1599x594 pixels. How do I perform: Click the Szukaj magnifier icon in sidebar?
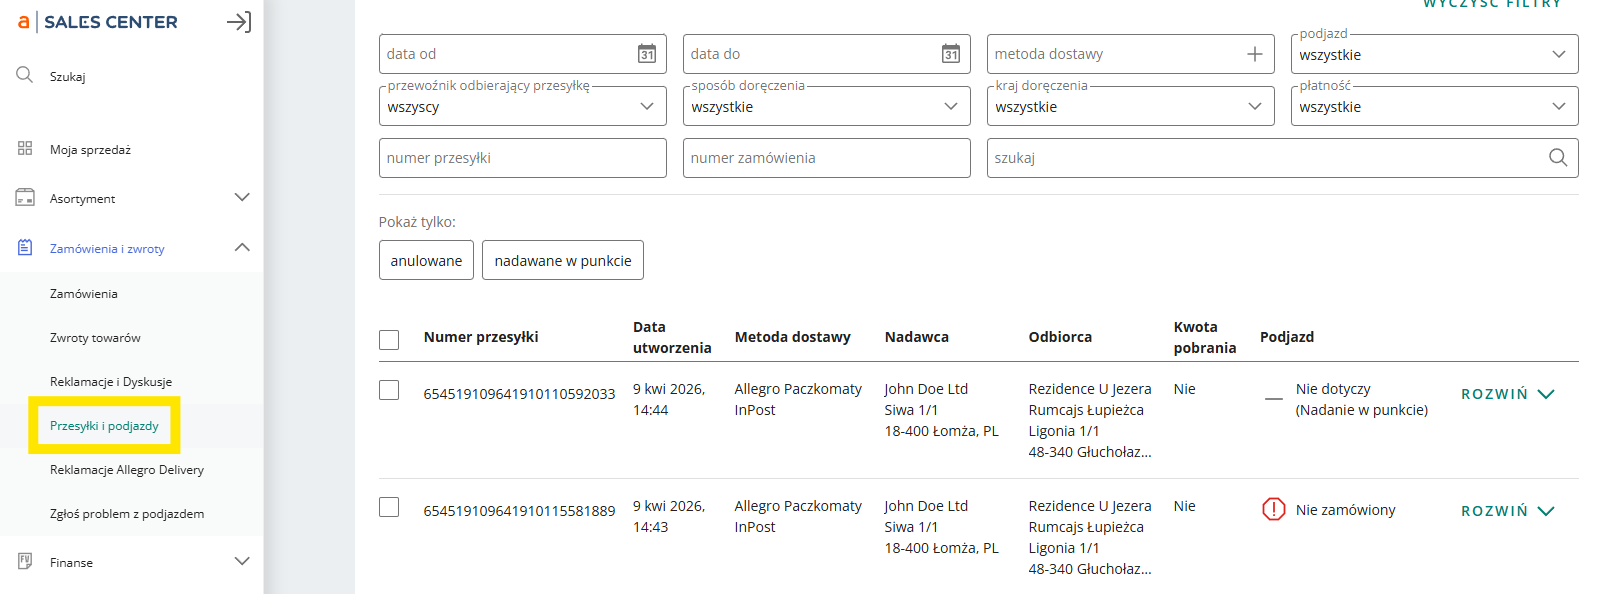point(25,75)
